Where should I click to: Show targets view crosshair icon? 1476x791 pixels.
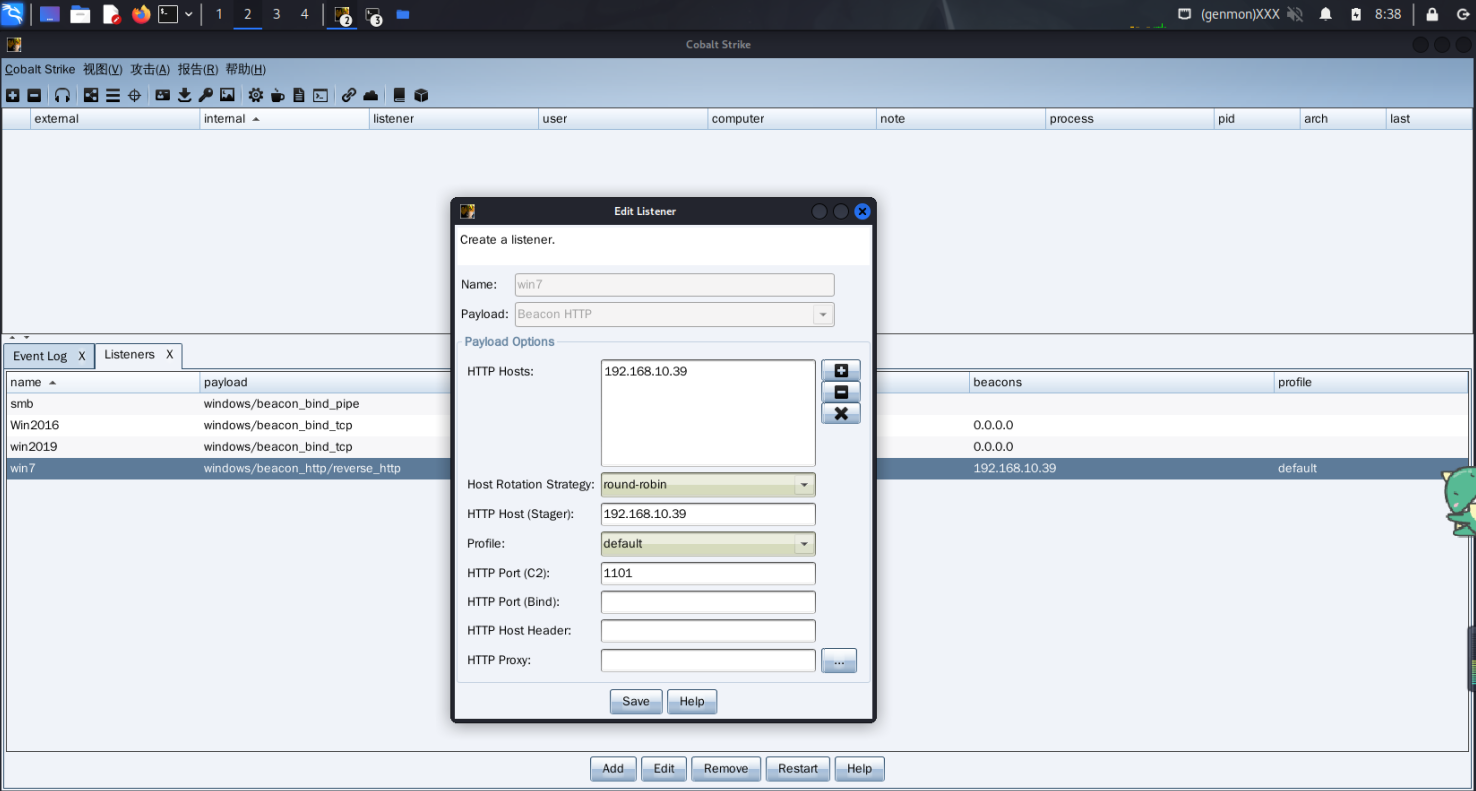(x=134, y=95)
